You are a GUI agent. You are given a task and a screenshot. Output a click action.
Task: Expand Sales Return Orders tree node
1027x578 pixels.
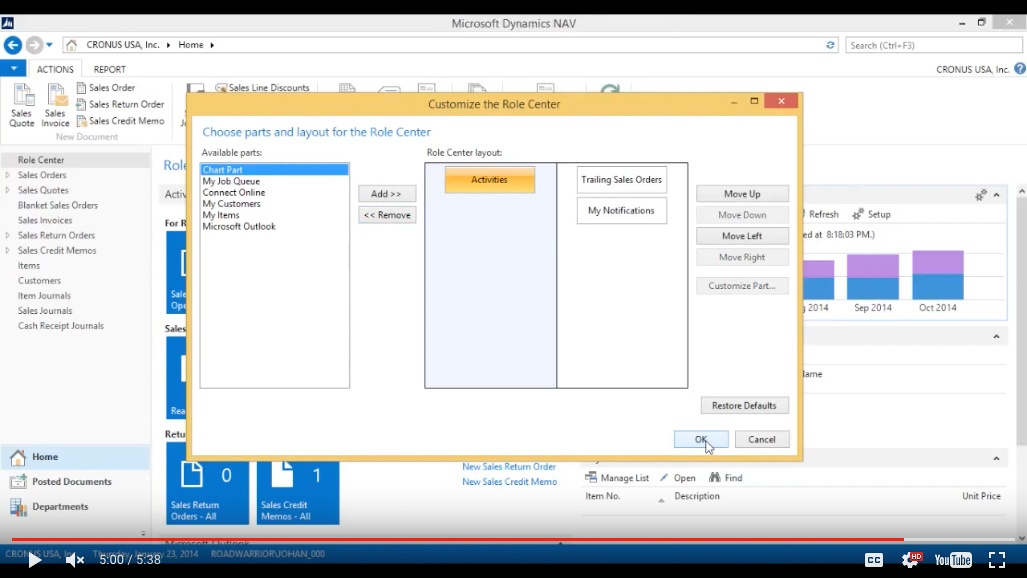coord(8,235)
